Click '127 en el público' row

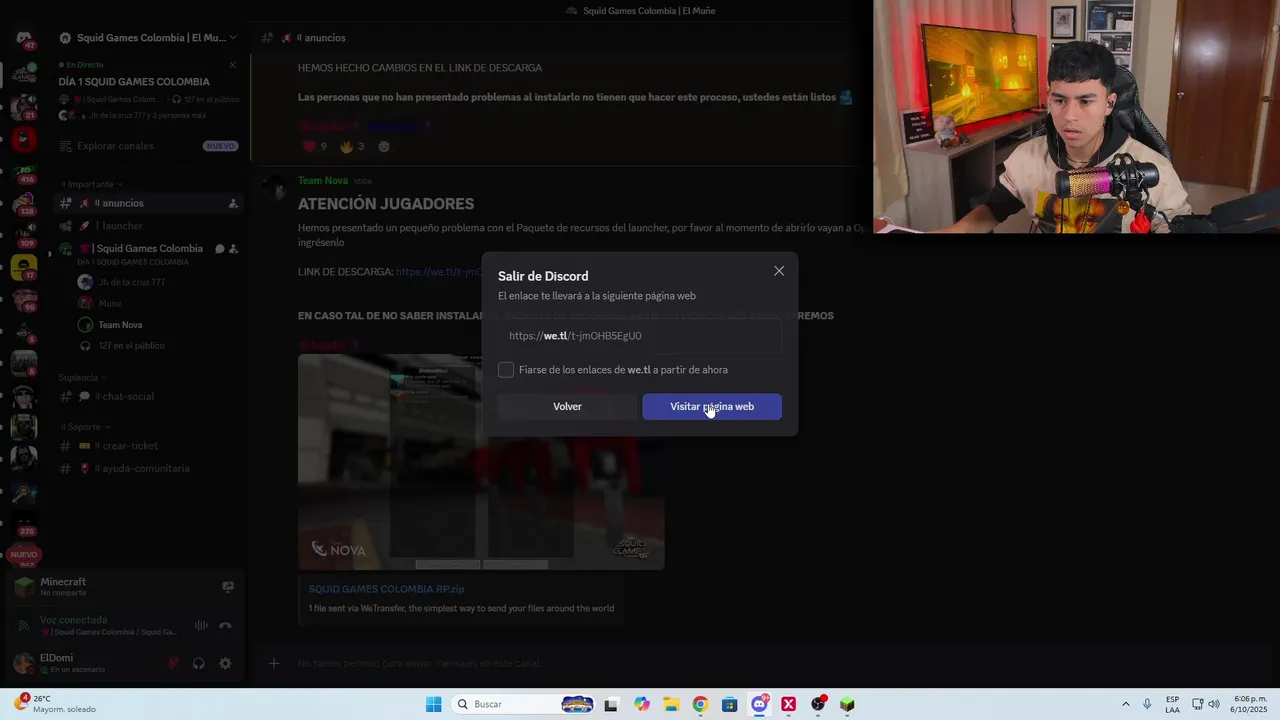(x=121, y=345)
